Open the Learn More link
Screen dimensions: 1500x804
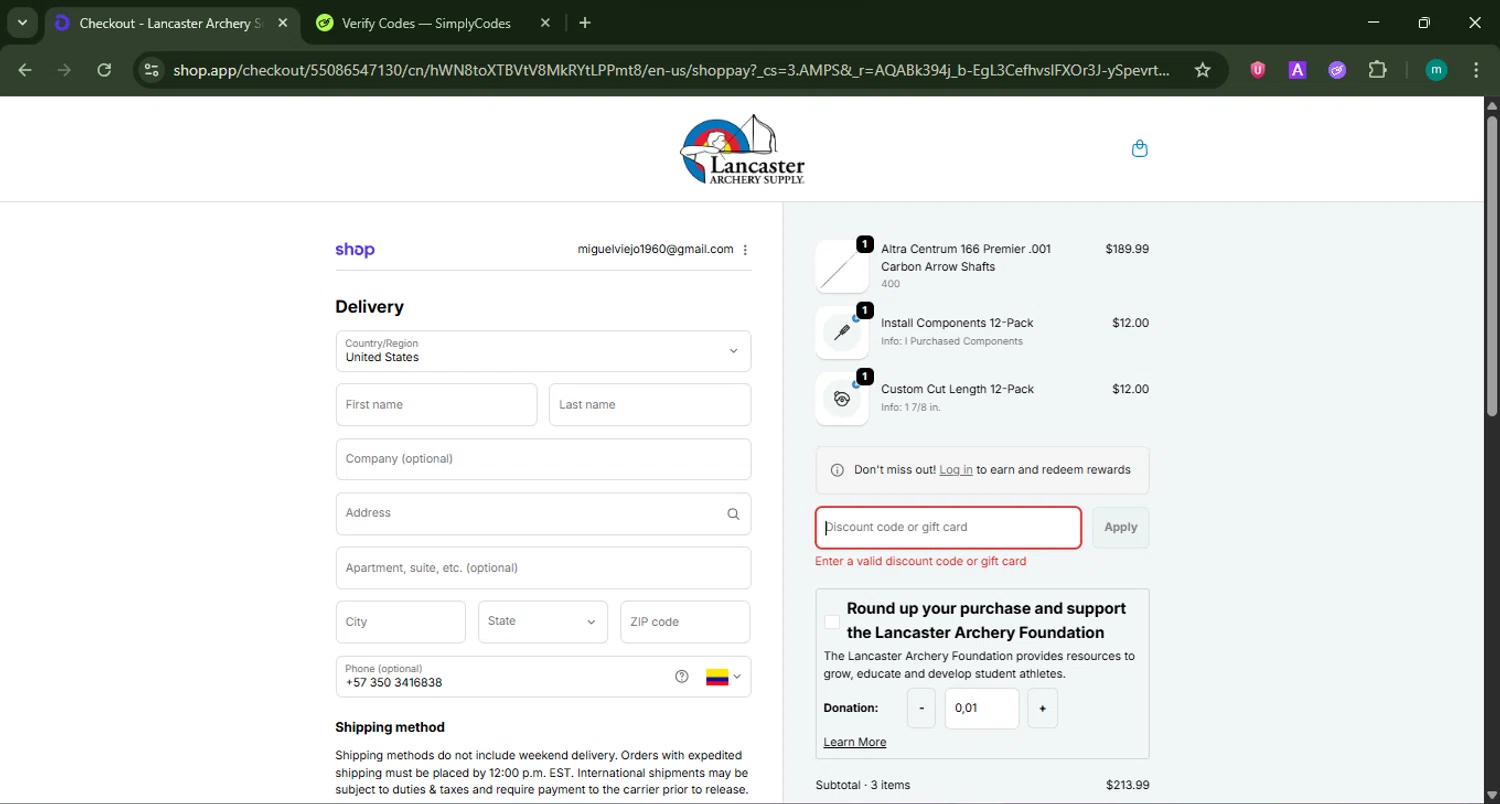855,742
